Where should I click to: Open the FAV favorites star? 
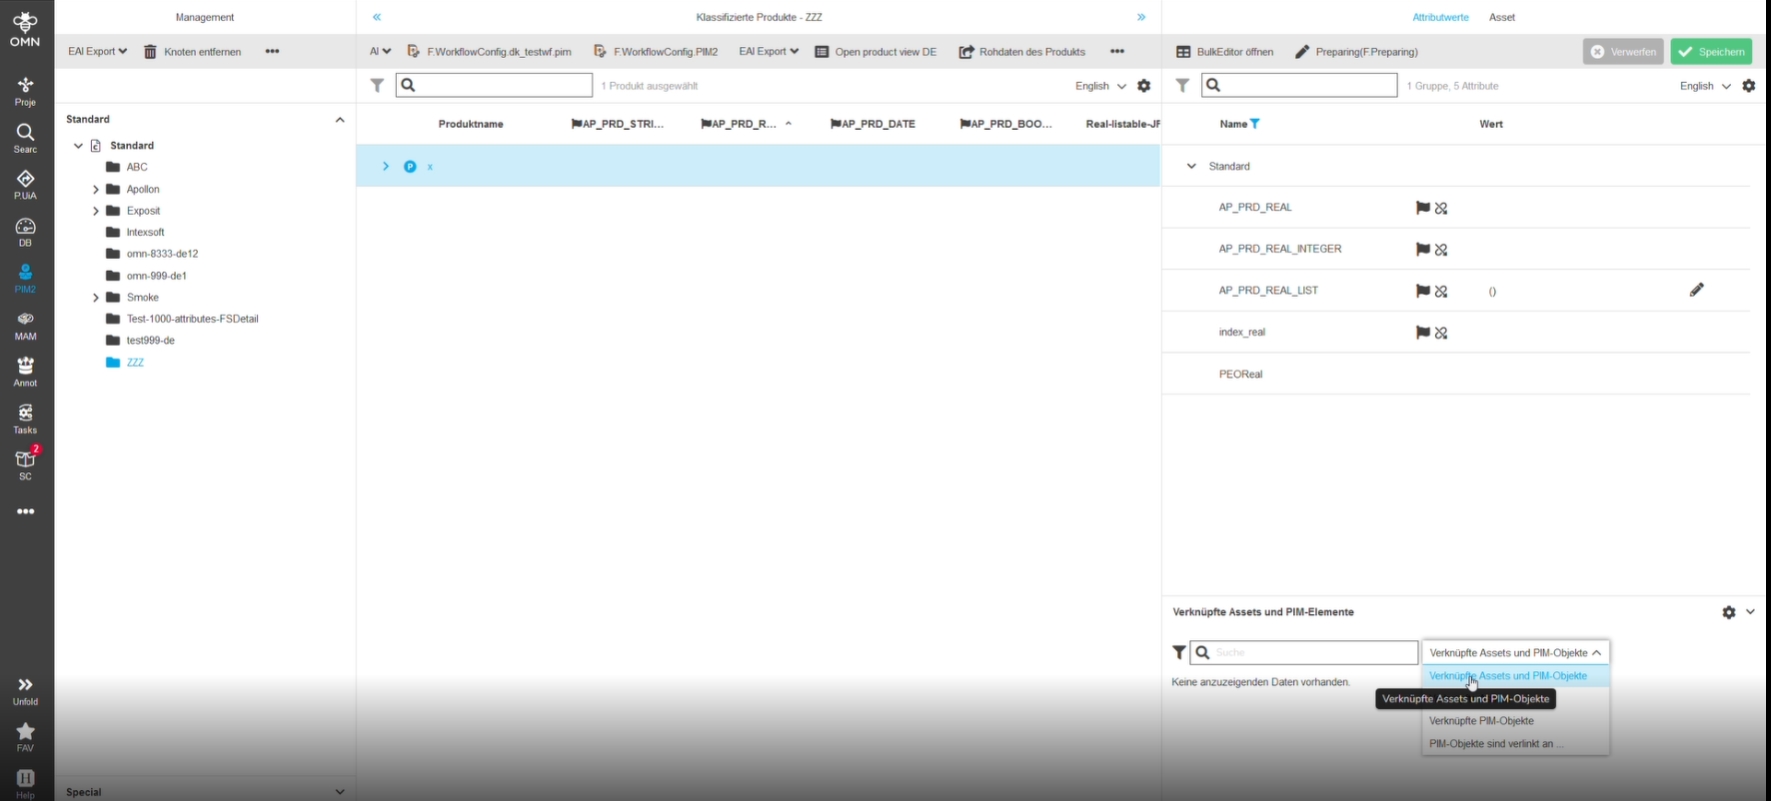[25, 737]
